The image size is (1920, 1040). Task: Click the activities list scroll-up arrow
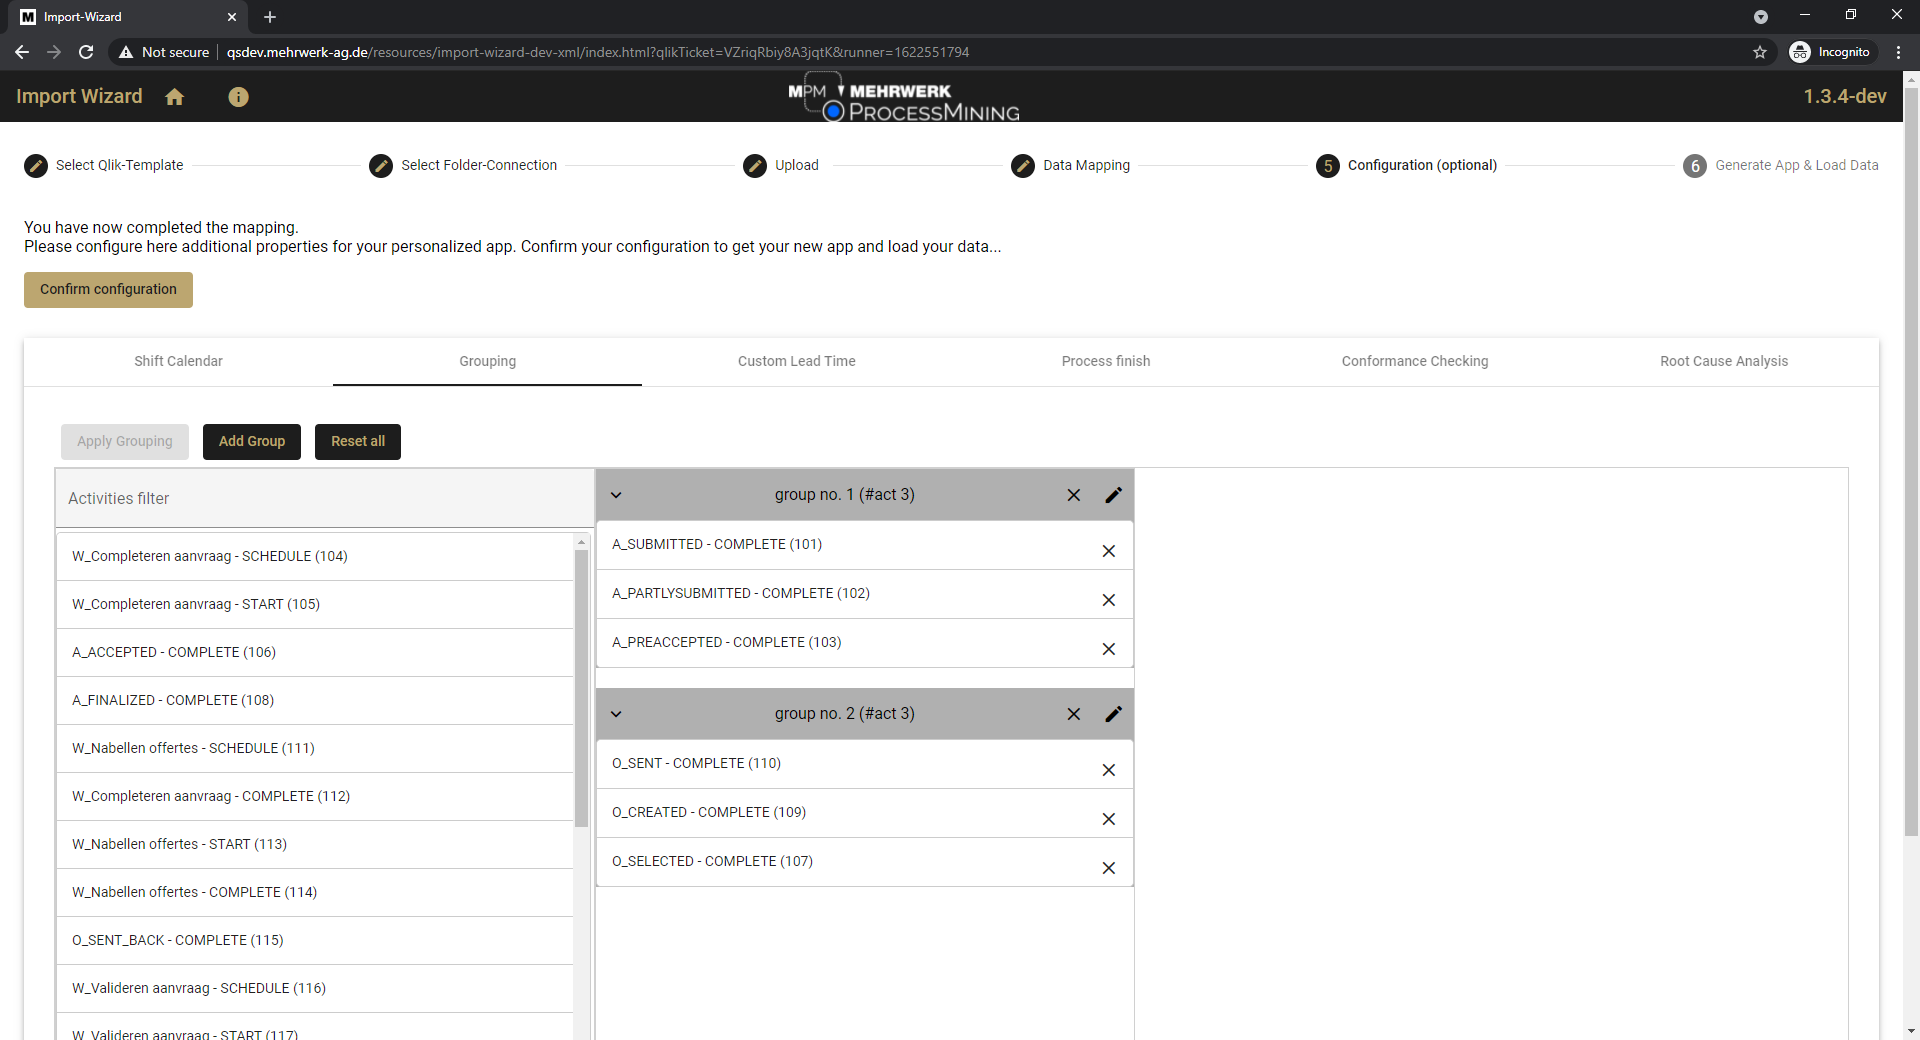(x=581, y=542)
